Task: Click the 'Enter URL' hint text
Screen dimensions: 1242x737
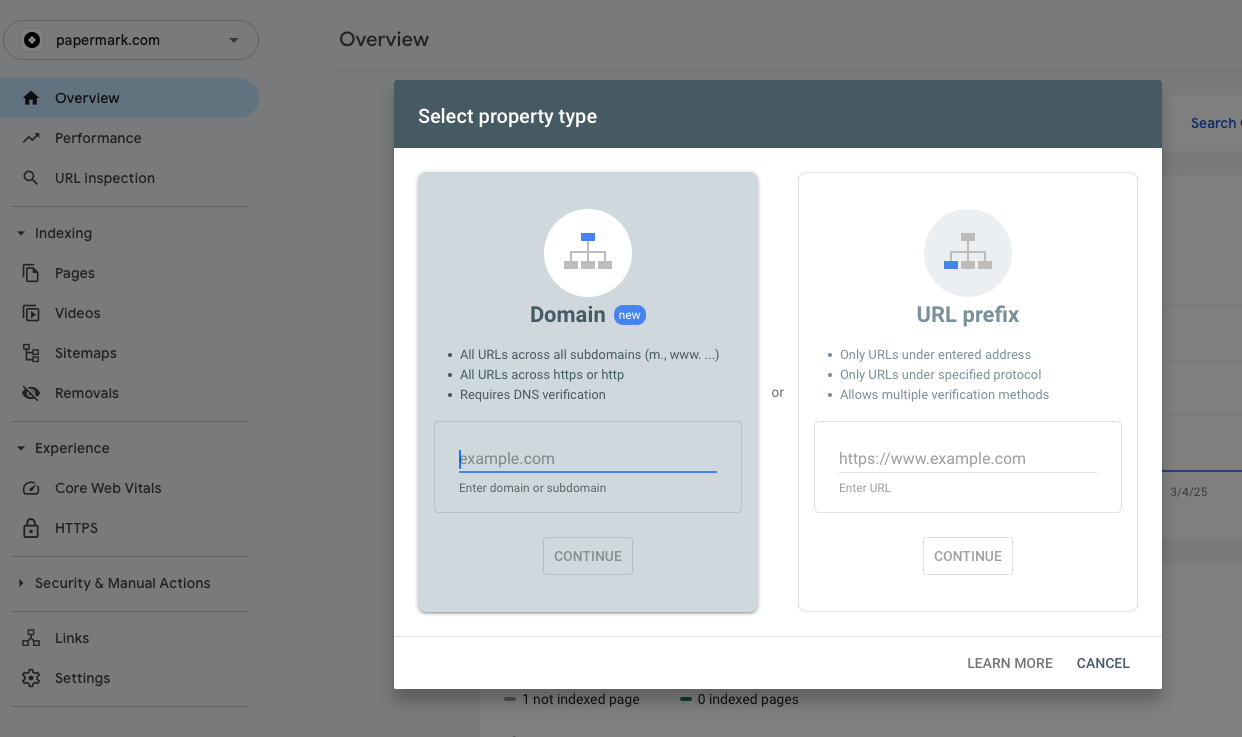Action: pos(865,488)
